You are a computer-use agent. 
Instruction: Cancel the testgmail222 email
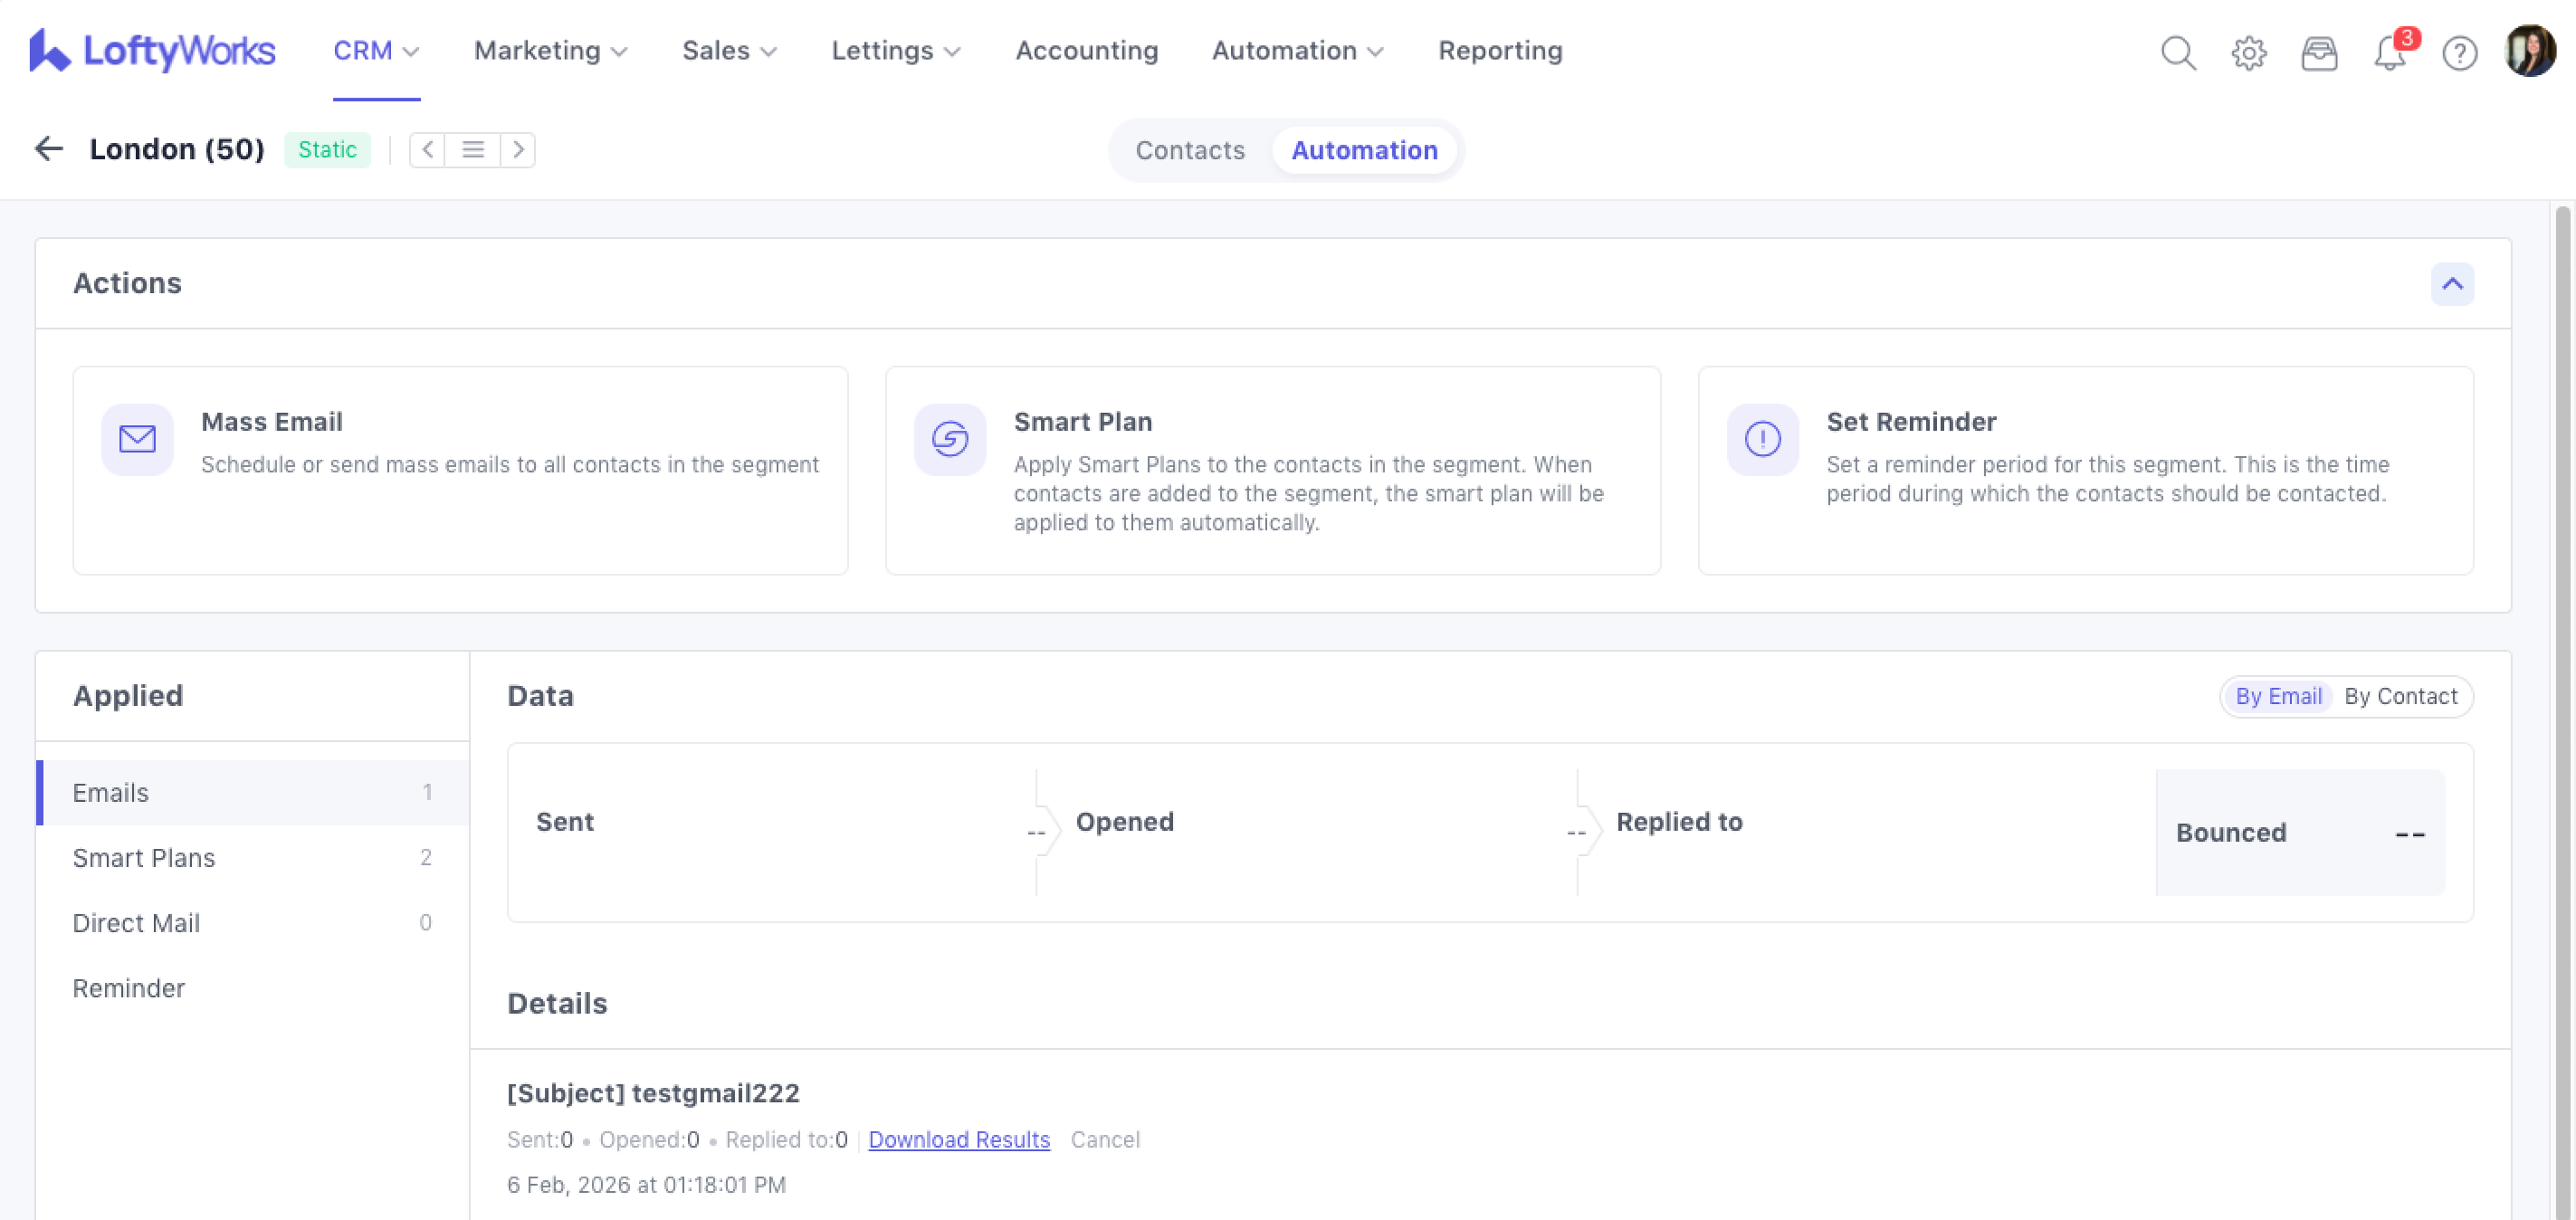pyautogui.click(x=1104, y=1139)
